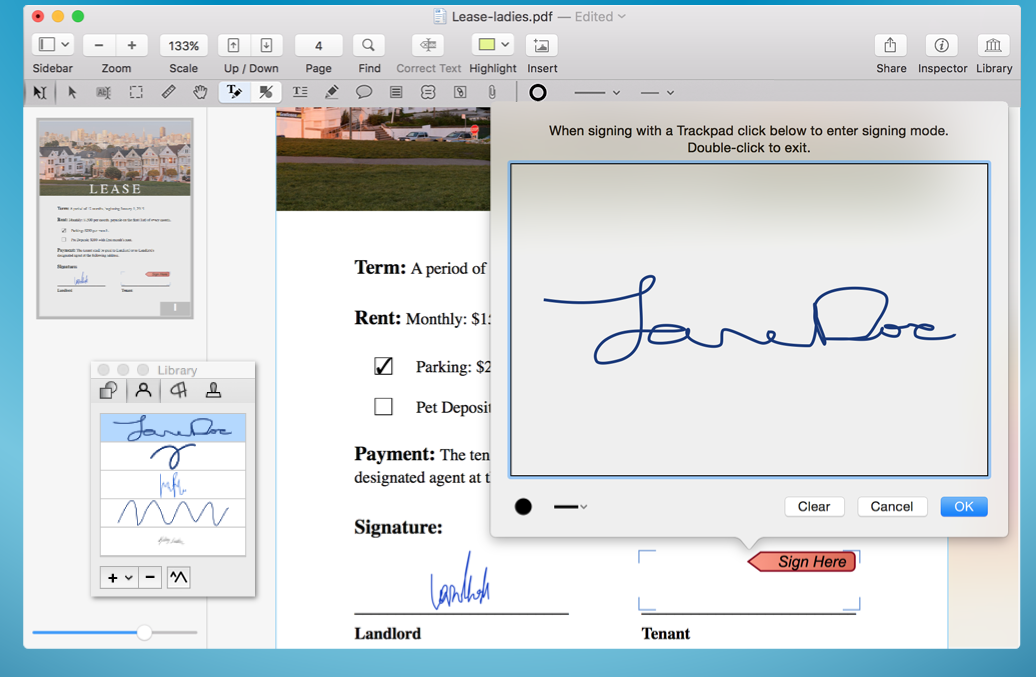Uncheck the Parking checkbox

point(383,367)
